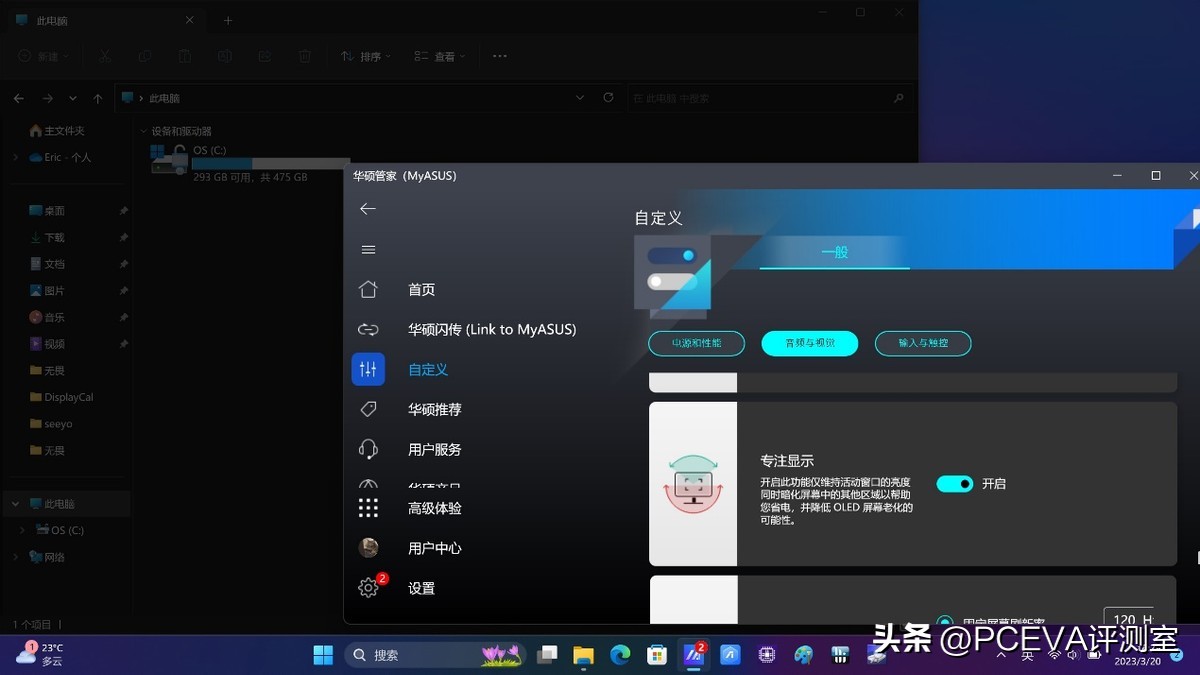Open the 高级体验 advanced experience section
The height and width of the screenshot is (675, 1200).
[433, 508]
